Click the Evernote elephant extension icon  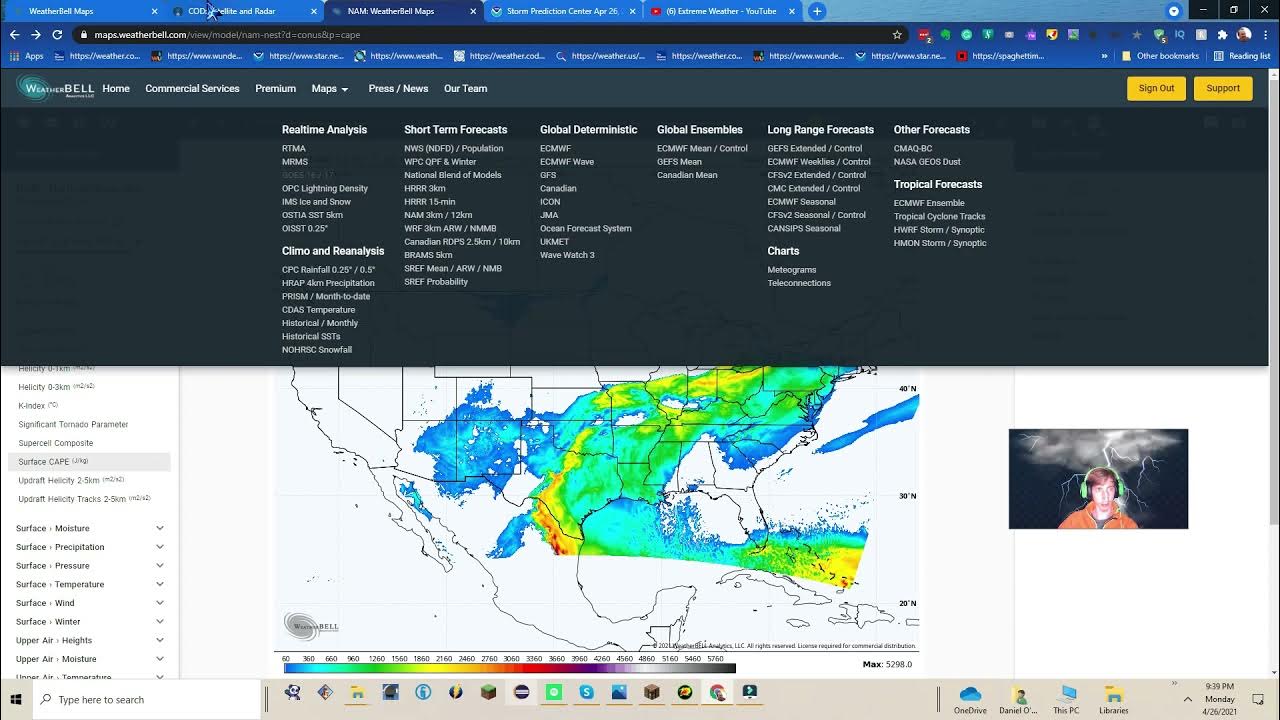pyautogui.click(x=945, y=34)
